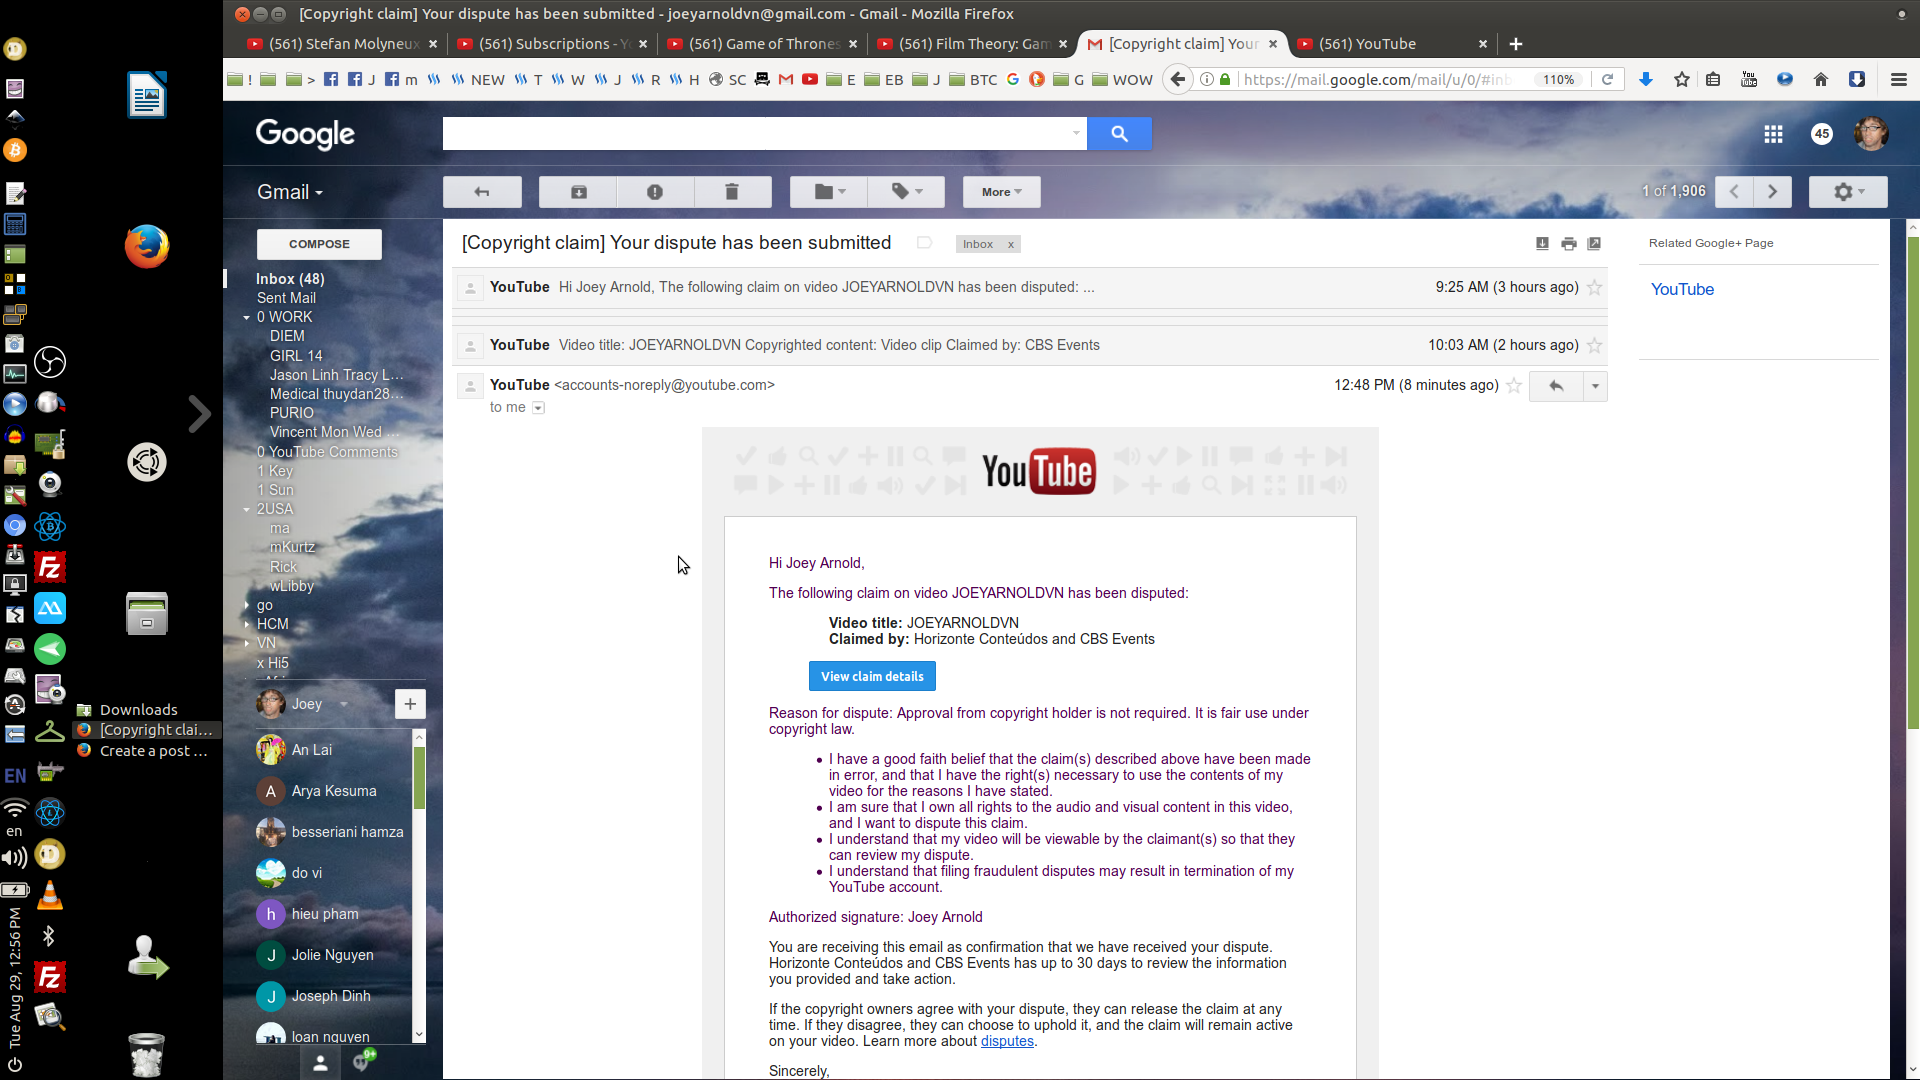The image size is (1920, 1080).
Task: Open the Firefox hamburger menu
Action: point(1898,79)
